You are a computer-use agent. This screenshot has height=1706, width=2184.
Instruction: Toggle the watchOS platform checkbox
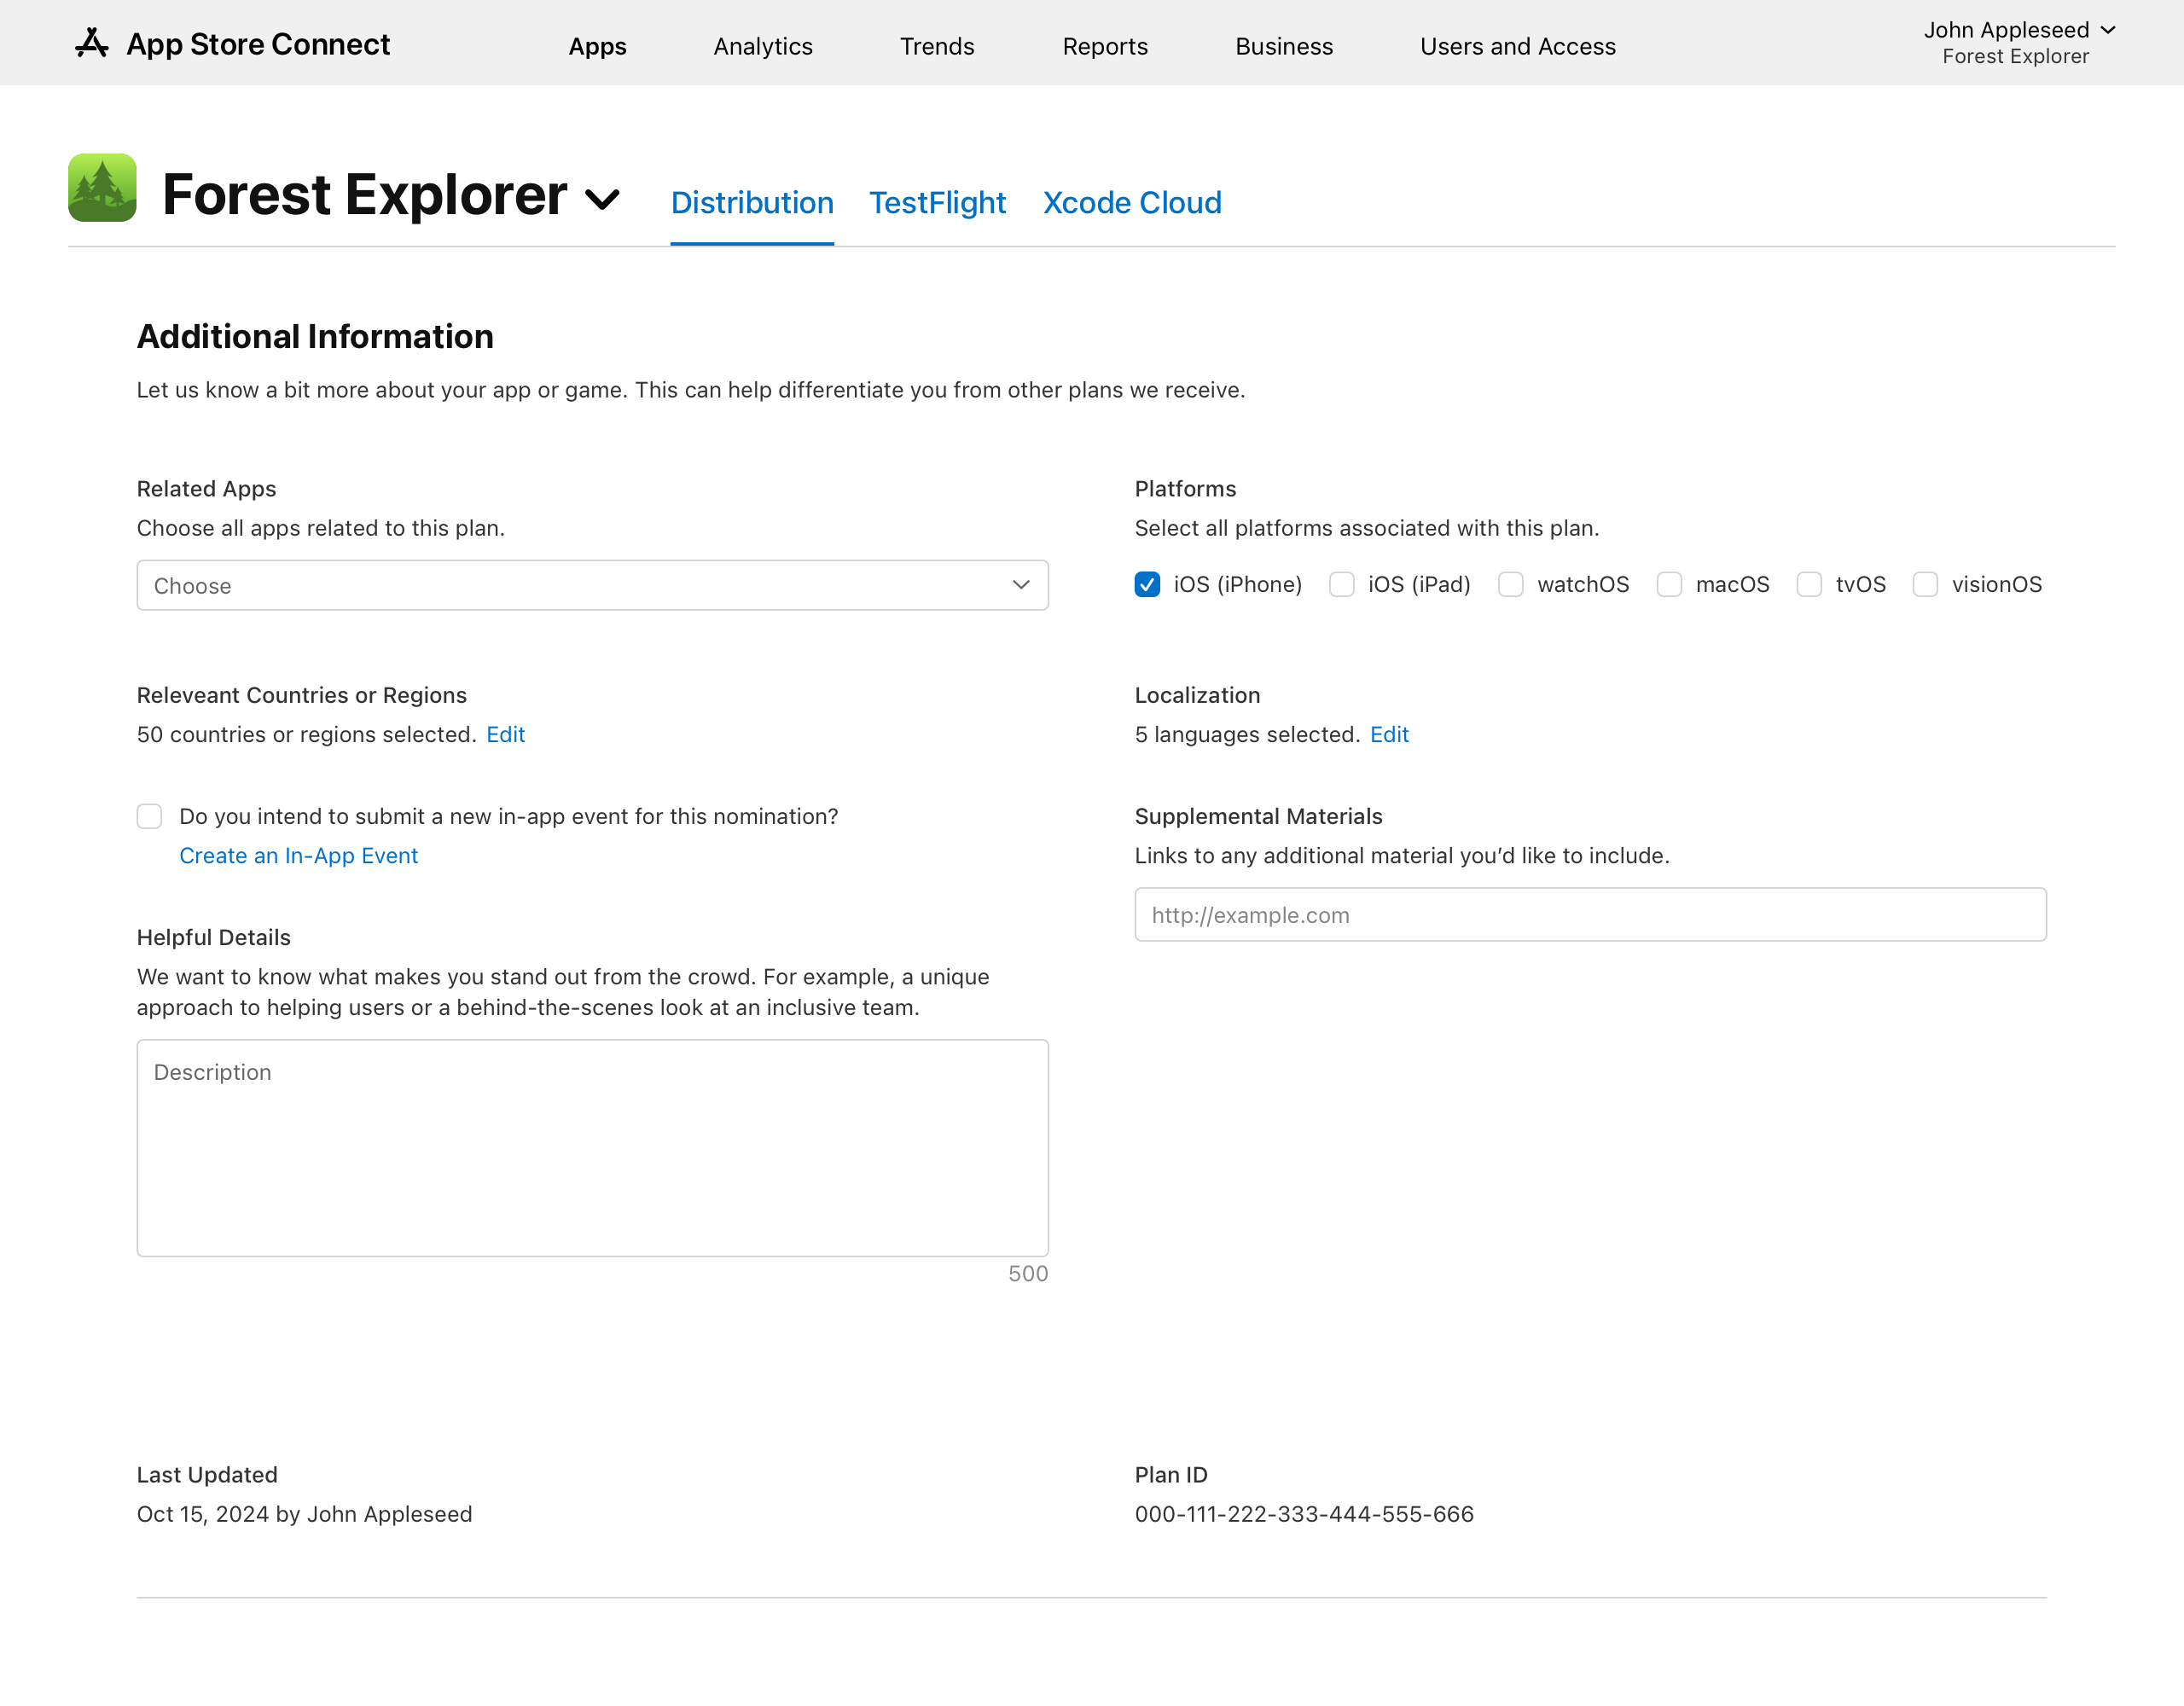1512,583
